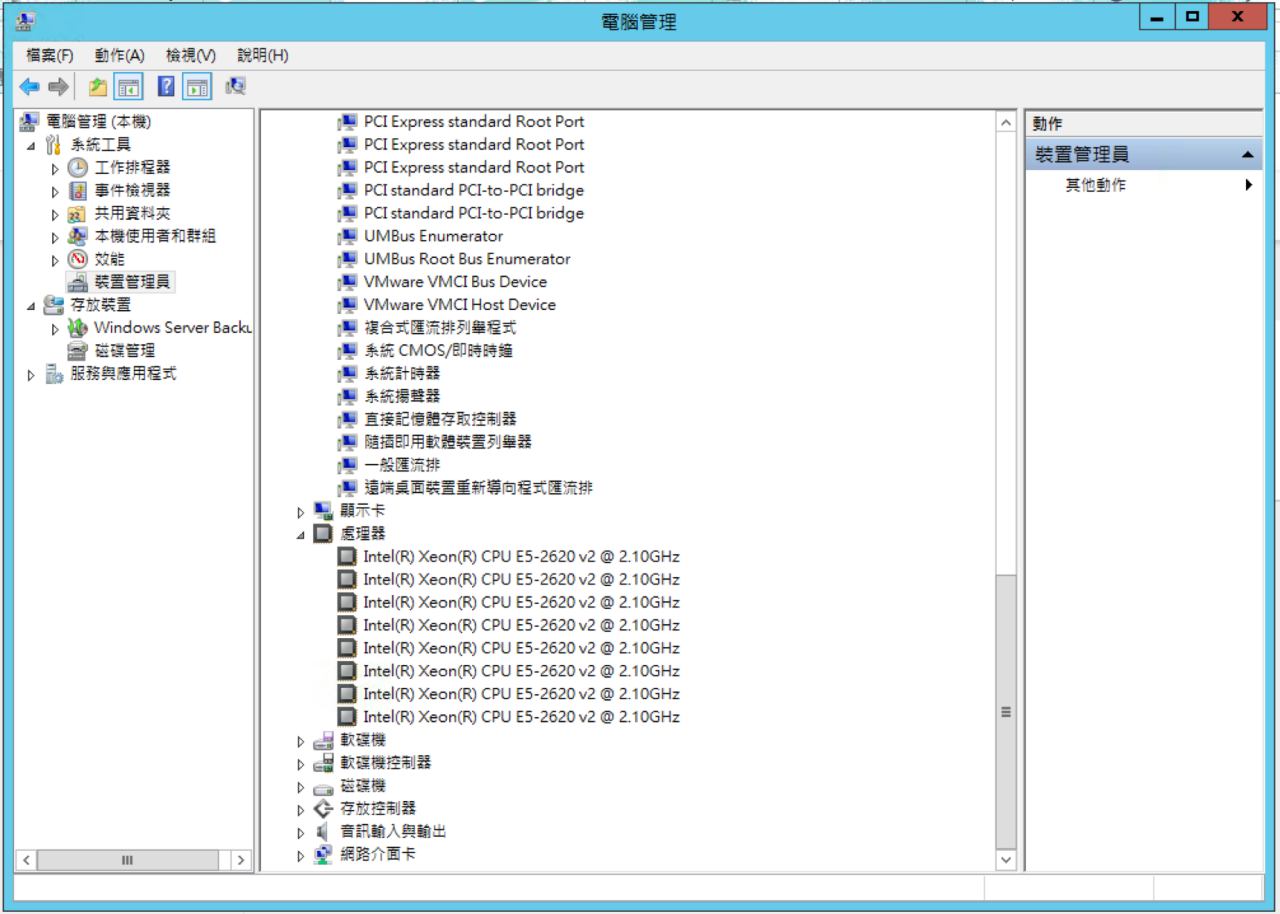This screenshot has width=1280, height=914.
Task: Expand the 音訊輸入與輸出 device category
Action: point(301,833)
